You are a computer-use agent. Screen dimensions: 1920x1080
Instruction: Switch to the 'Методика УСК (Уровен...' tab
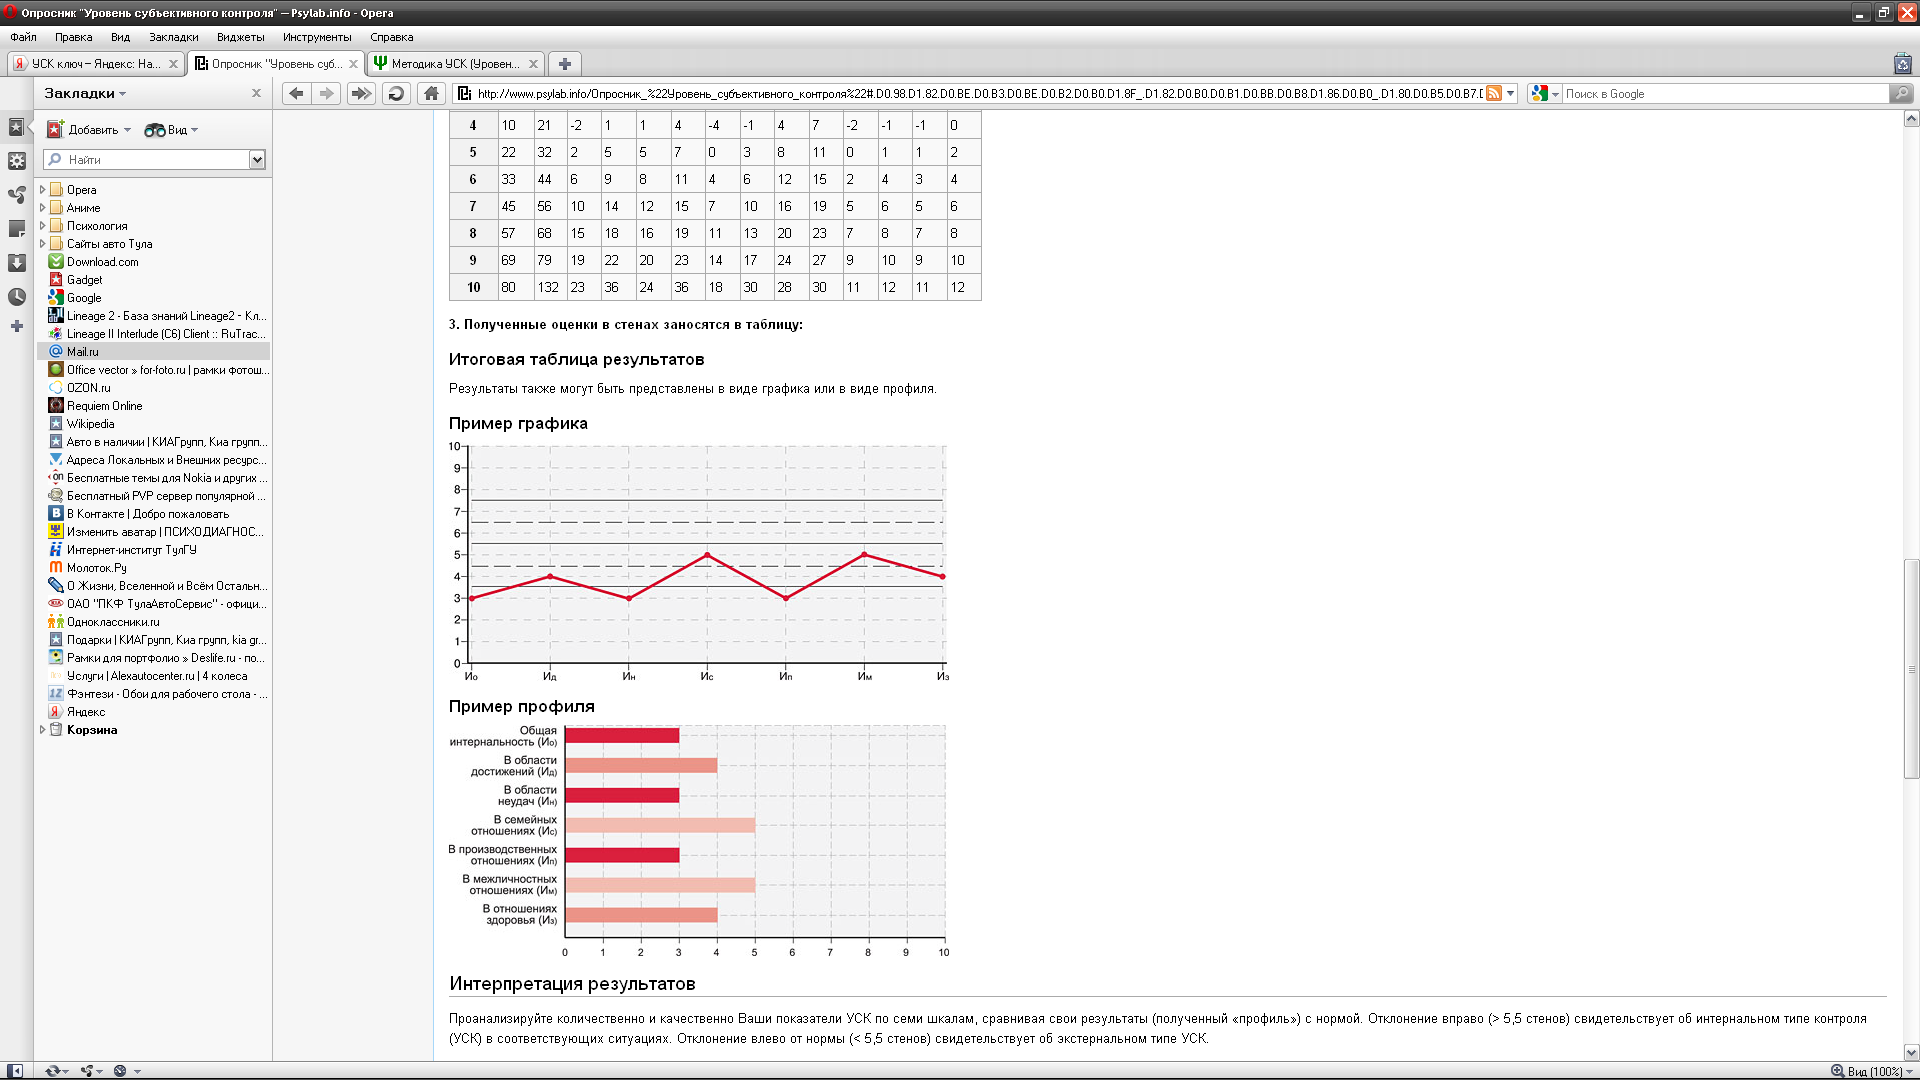point(456,63)
